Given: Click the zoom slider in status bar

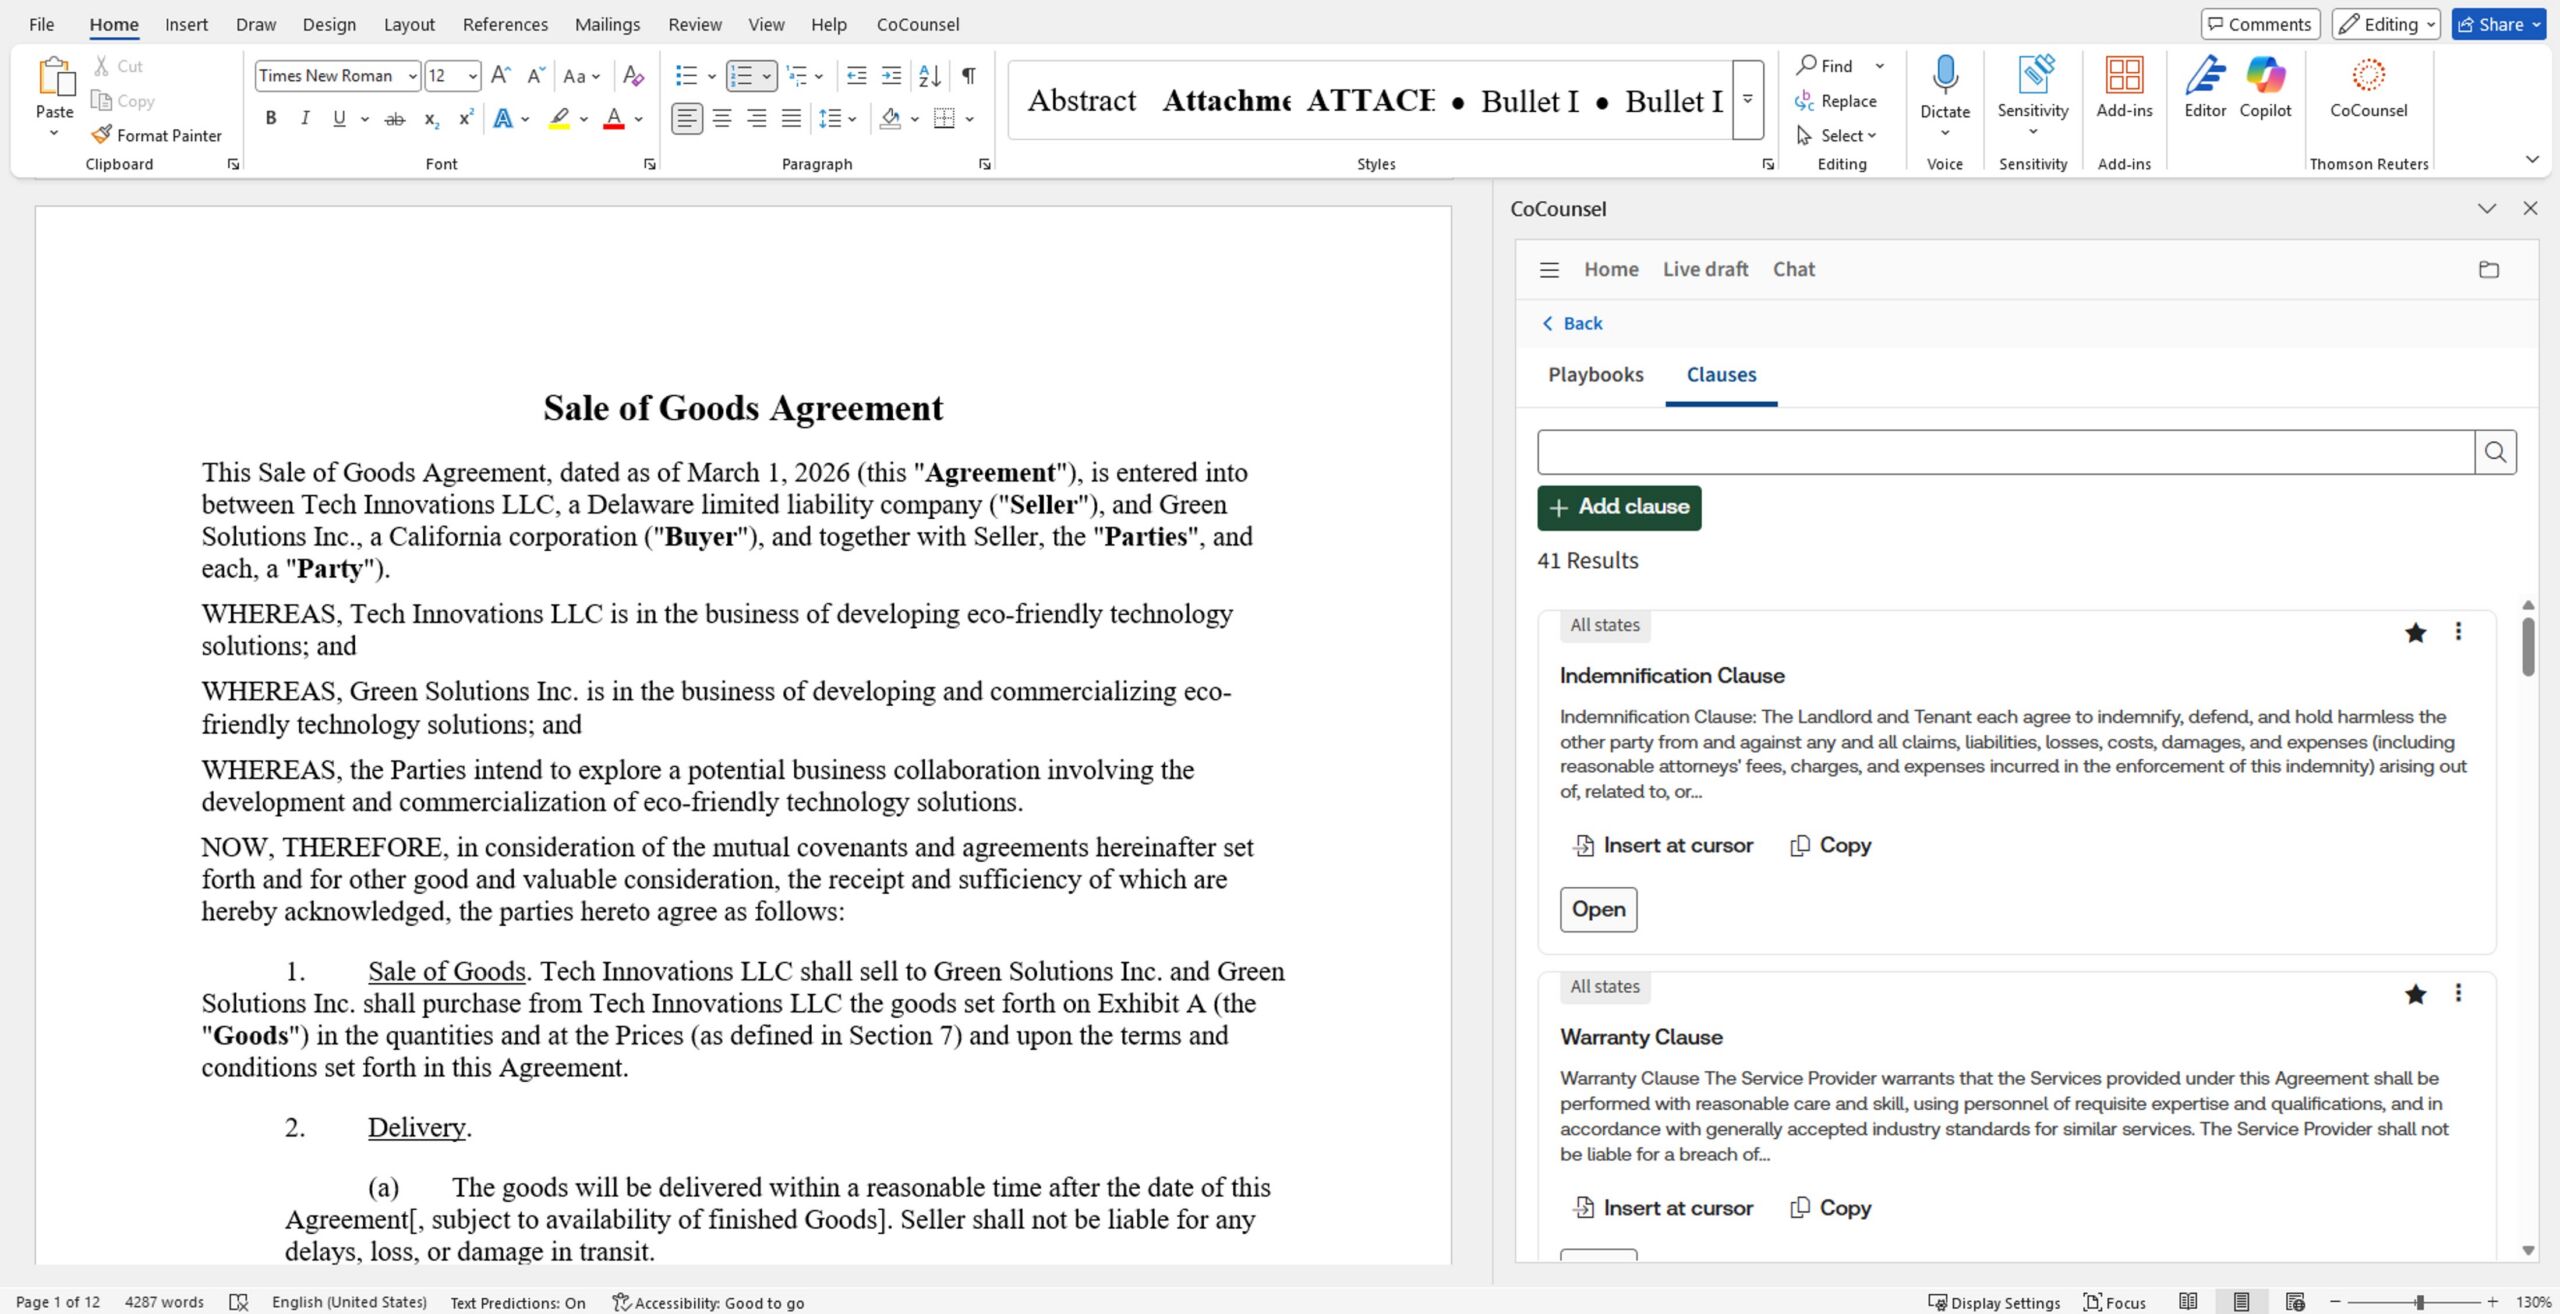Looking at the screenshot, I should tap(2418, 1302).
